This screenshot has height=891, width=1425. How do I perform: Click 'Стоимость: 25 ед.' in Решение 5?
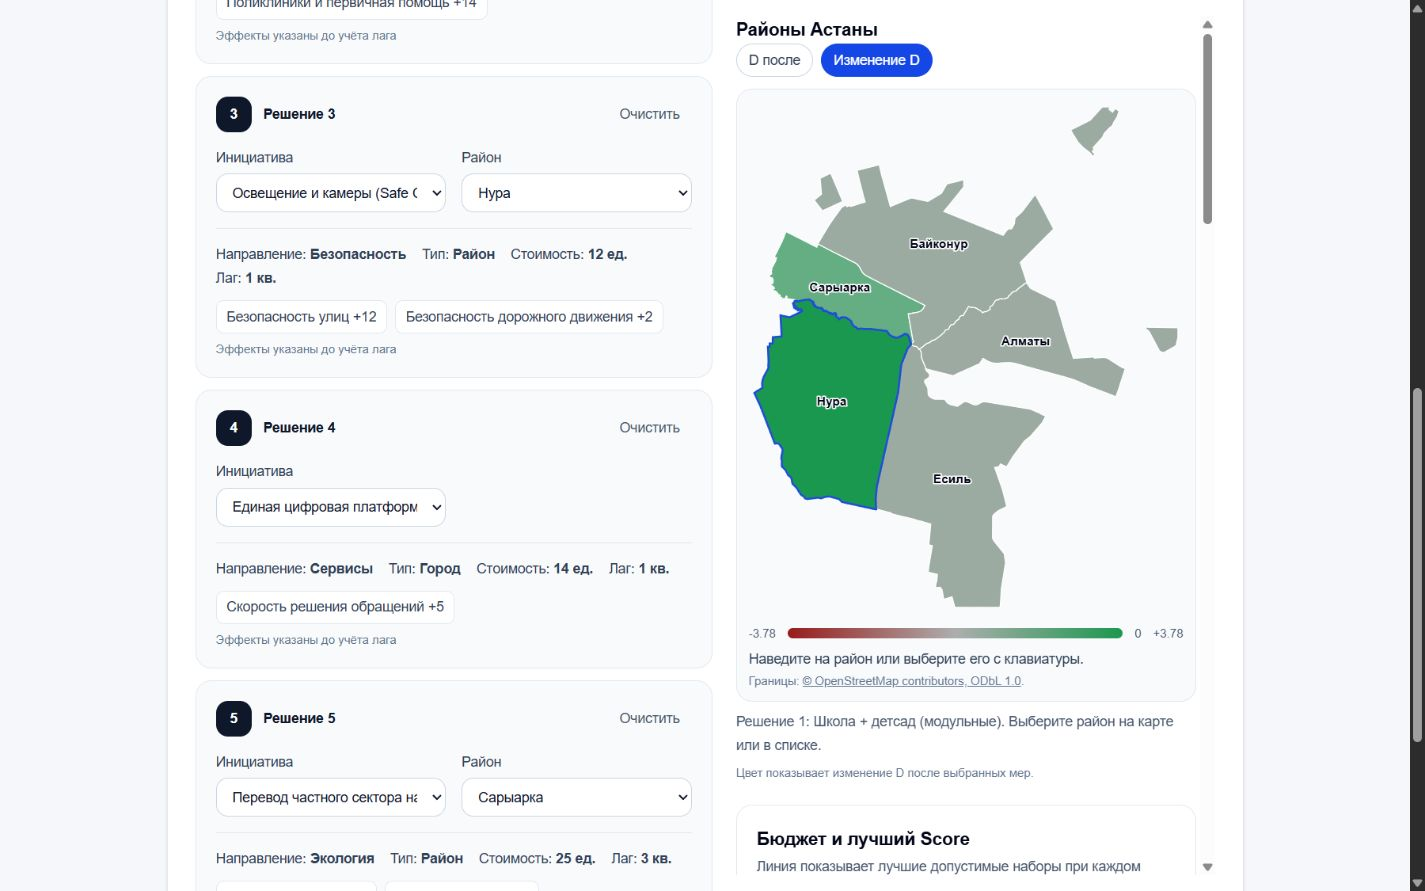click(x=537, y=858)
